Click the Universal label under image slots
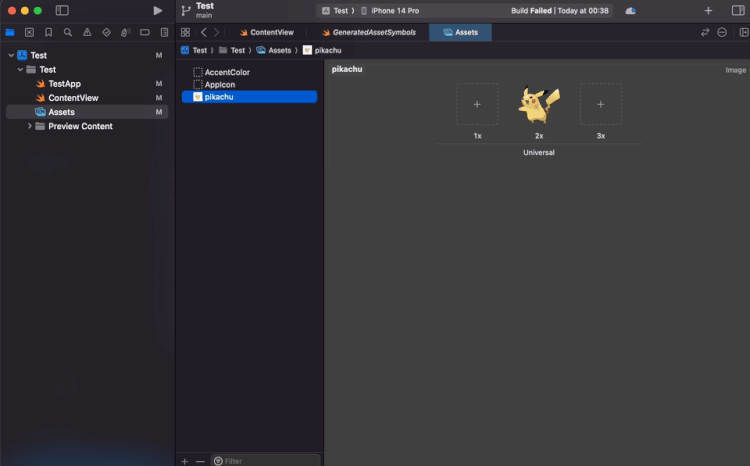The height and width of the screenshot is (466, 750). tap(539, 153)
